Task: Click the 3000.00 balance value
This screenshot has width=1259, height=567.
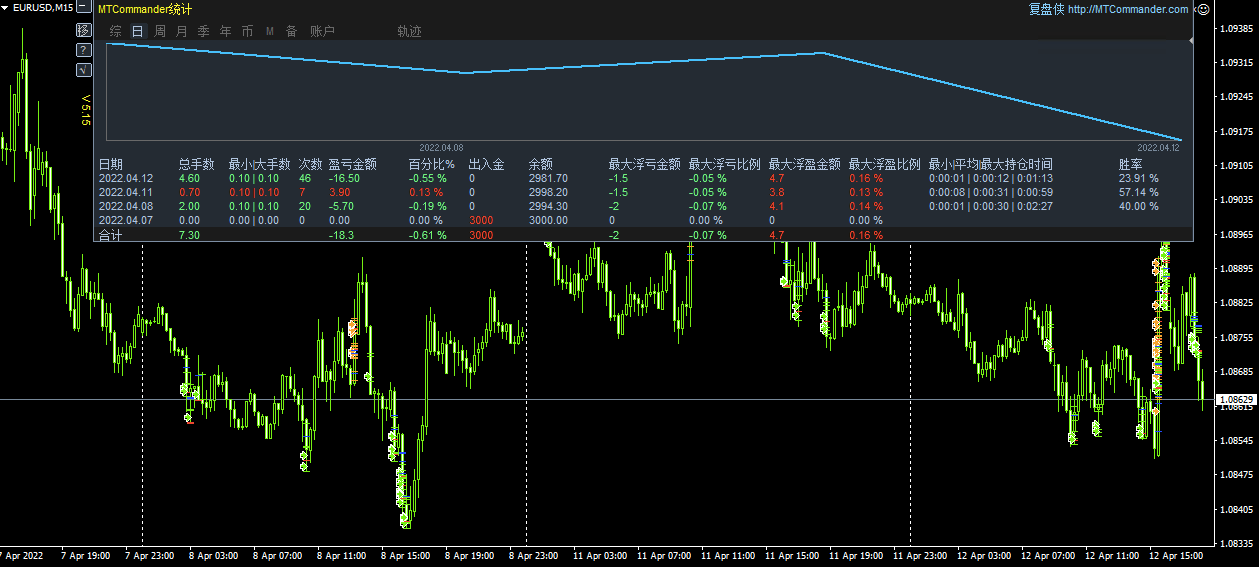Action: (548, 220)
